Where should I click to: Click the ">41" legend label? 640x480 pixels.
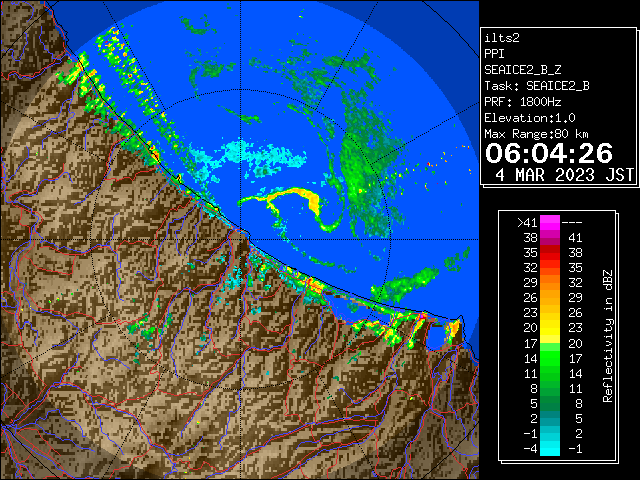coord(527,222)
